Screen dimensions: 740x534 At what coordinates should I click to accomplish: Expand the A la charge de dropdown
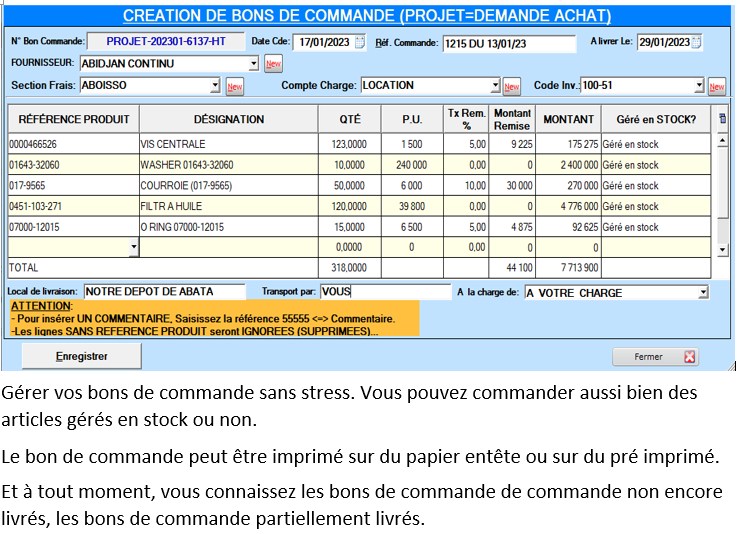coord(703,292)
